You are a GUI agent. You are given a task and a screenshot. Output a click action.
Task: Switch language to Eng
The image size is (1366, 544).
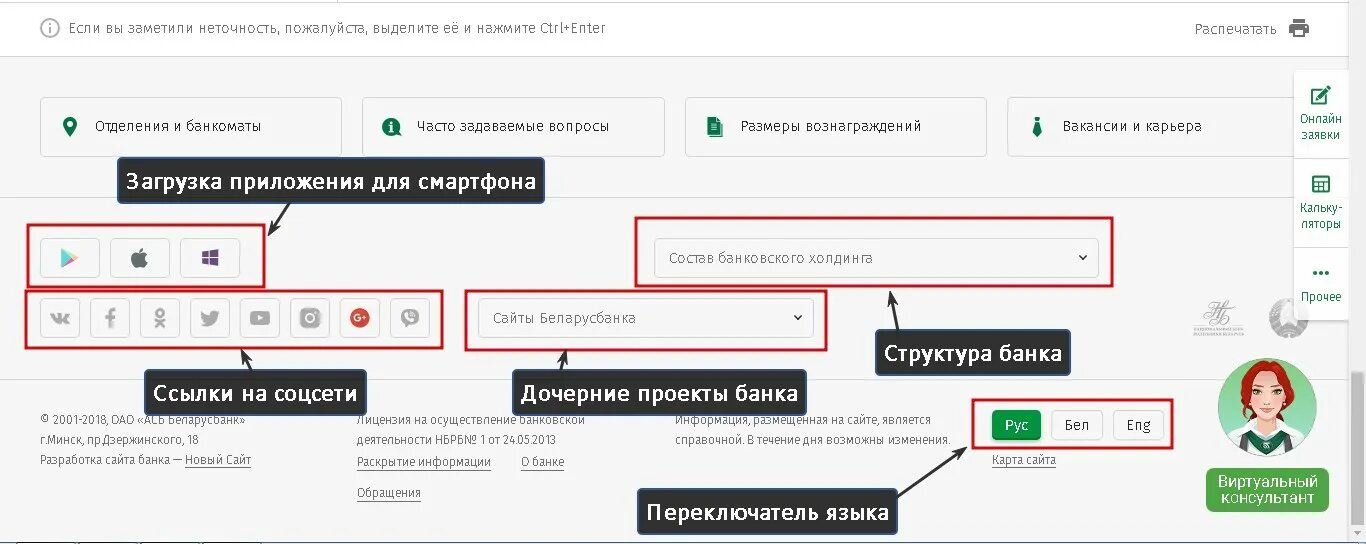(x=1138, y=425)
